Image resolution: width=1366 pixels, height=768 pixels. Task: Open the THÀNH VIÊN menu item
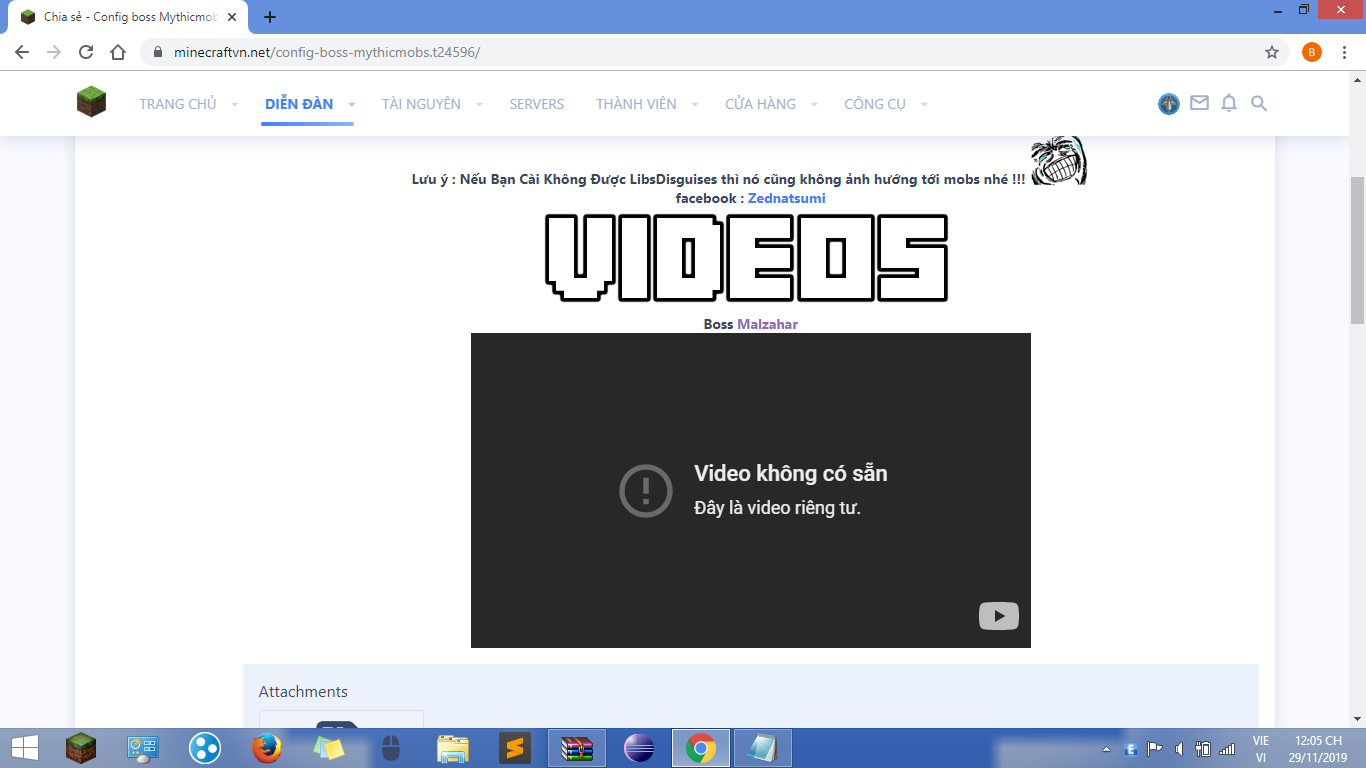point(636,104)
